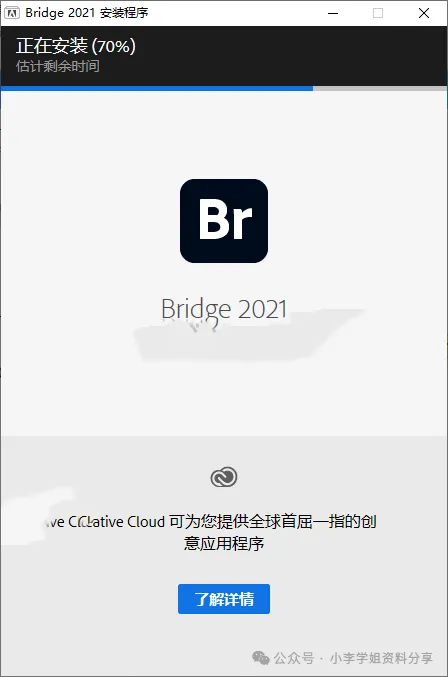This screenshot has width=448, height=677.
Task: Click the greyed-out maximize window button
Action: 378,13
